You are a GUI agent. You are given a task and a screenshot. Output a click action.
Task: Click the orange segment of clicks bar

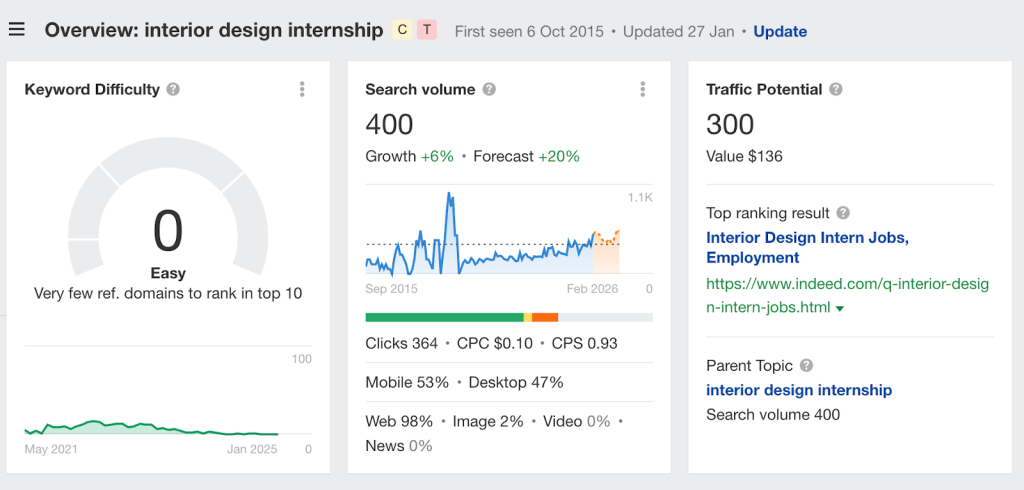545,317
